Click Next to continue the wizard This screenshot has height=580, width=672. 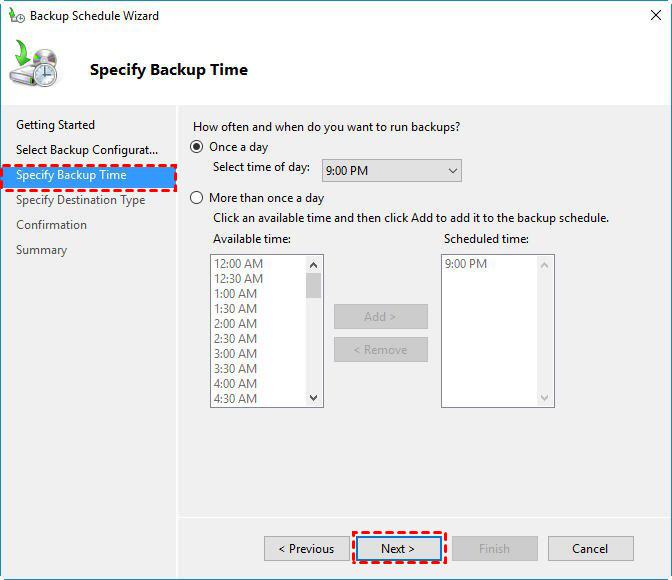pos(398,548)
